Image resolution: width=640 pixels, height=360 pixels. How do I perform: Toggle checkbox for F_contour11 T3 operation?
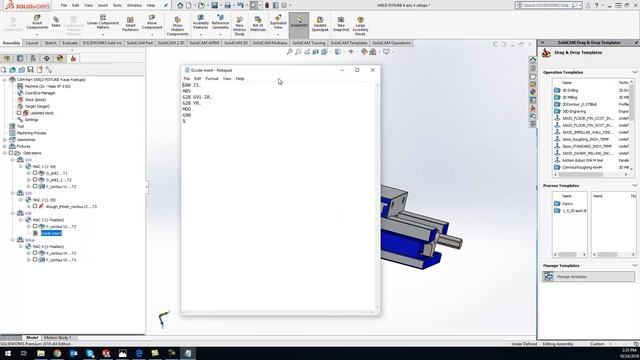35,186
